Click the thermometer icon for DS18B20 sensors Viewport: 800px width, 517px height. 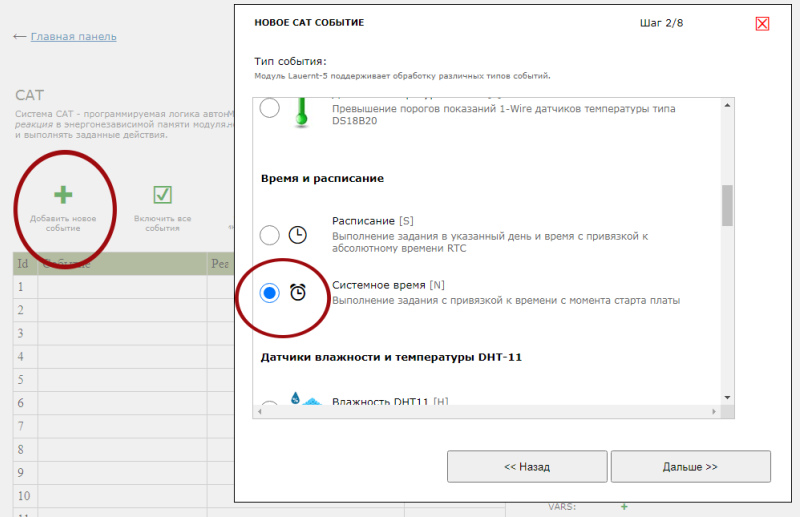point(302,112)
